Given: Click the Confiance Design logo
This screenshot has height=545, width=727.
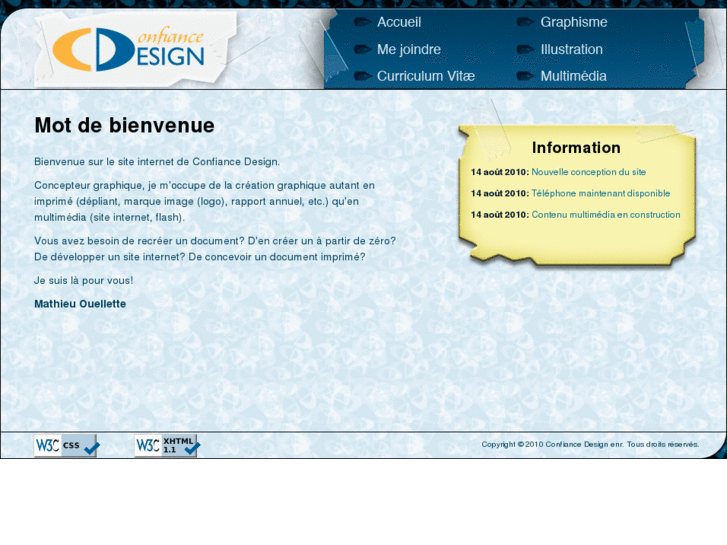Looking at the screenshot, I should coord(128,49).
